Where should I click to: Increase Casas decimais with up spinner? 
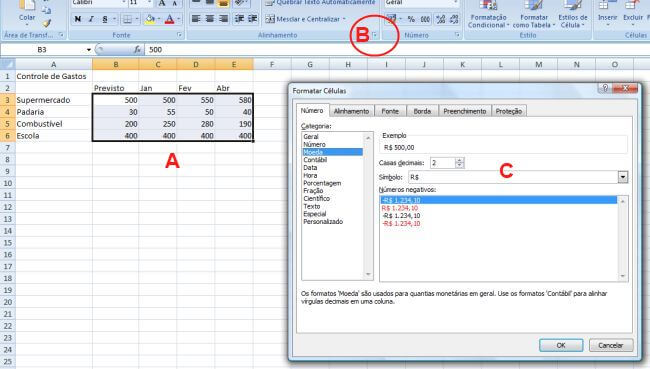459,160
